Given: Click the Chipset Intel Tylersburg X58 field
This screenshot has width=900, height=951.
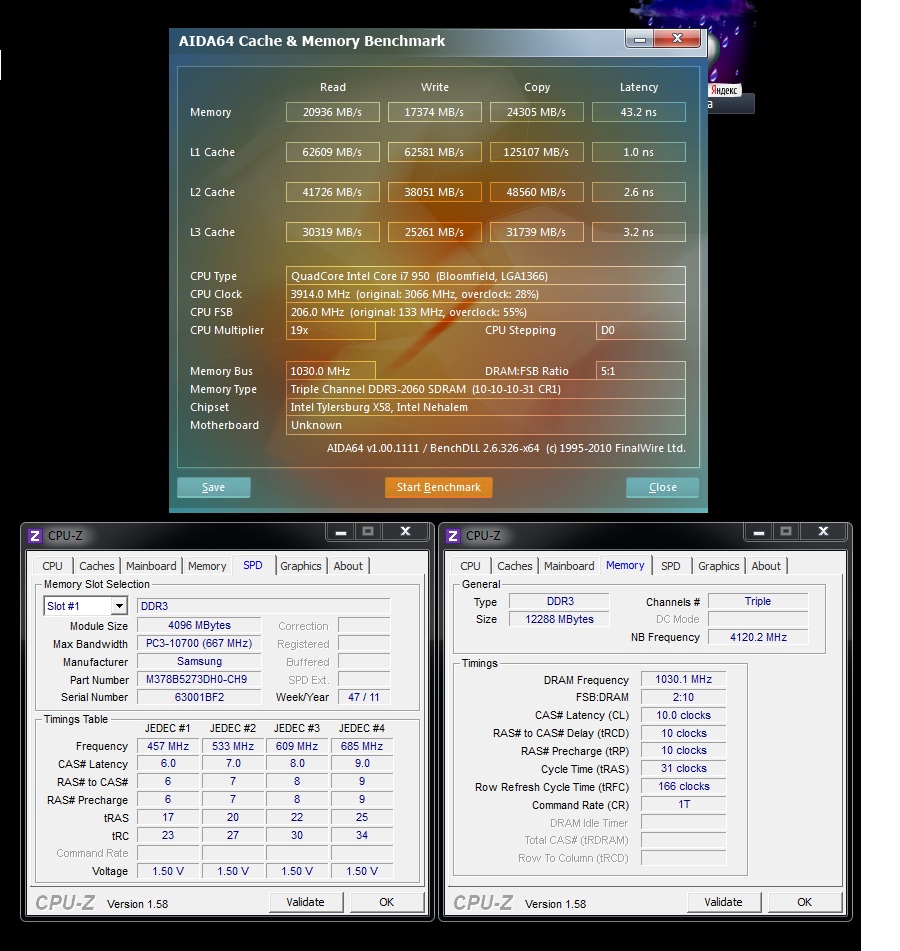Looking at the screenshot, I should pyautogui.click(x=486, y=408).
